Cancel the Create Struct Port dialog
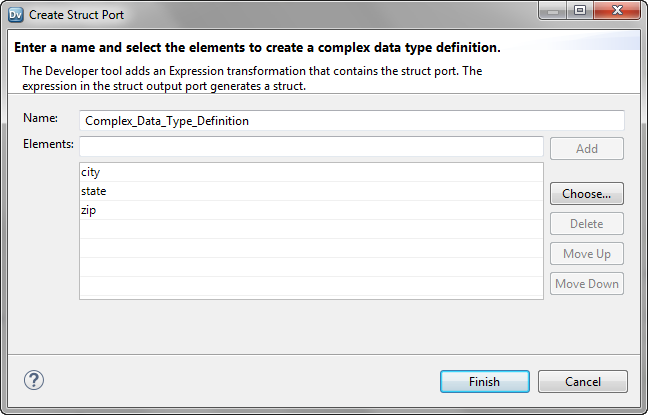Viewport: 648px width, 415px height. point(582,382)
